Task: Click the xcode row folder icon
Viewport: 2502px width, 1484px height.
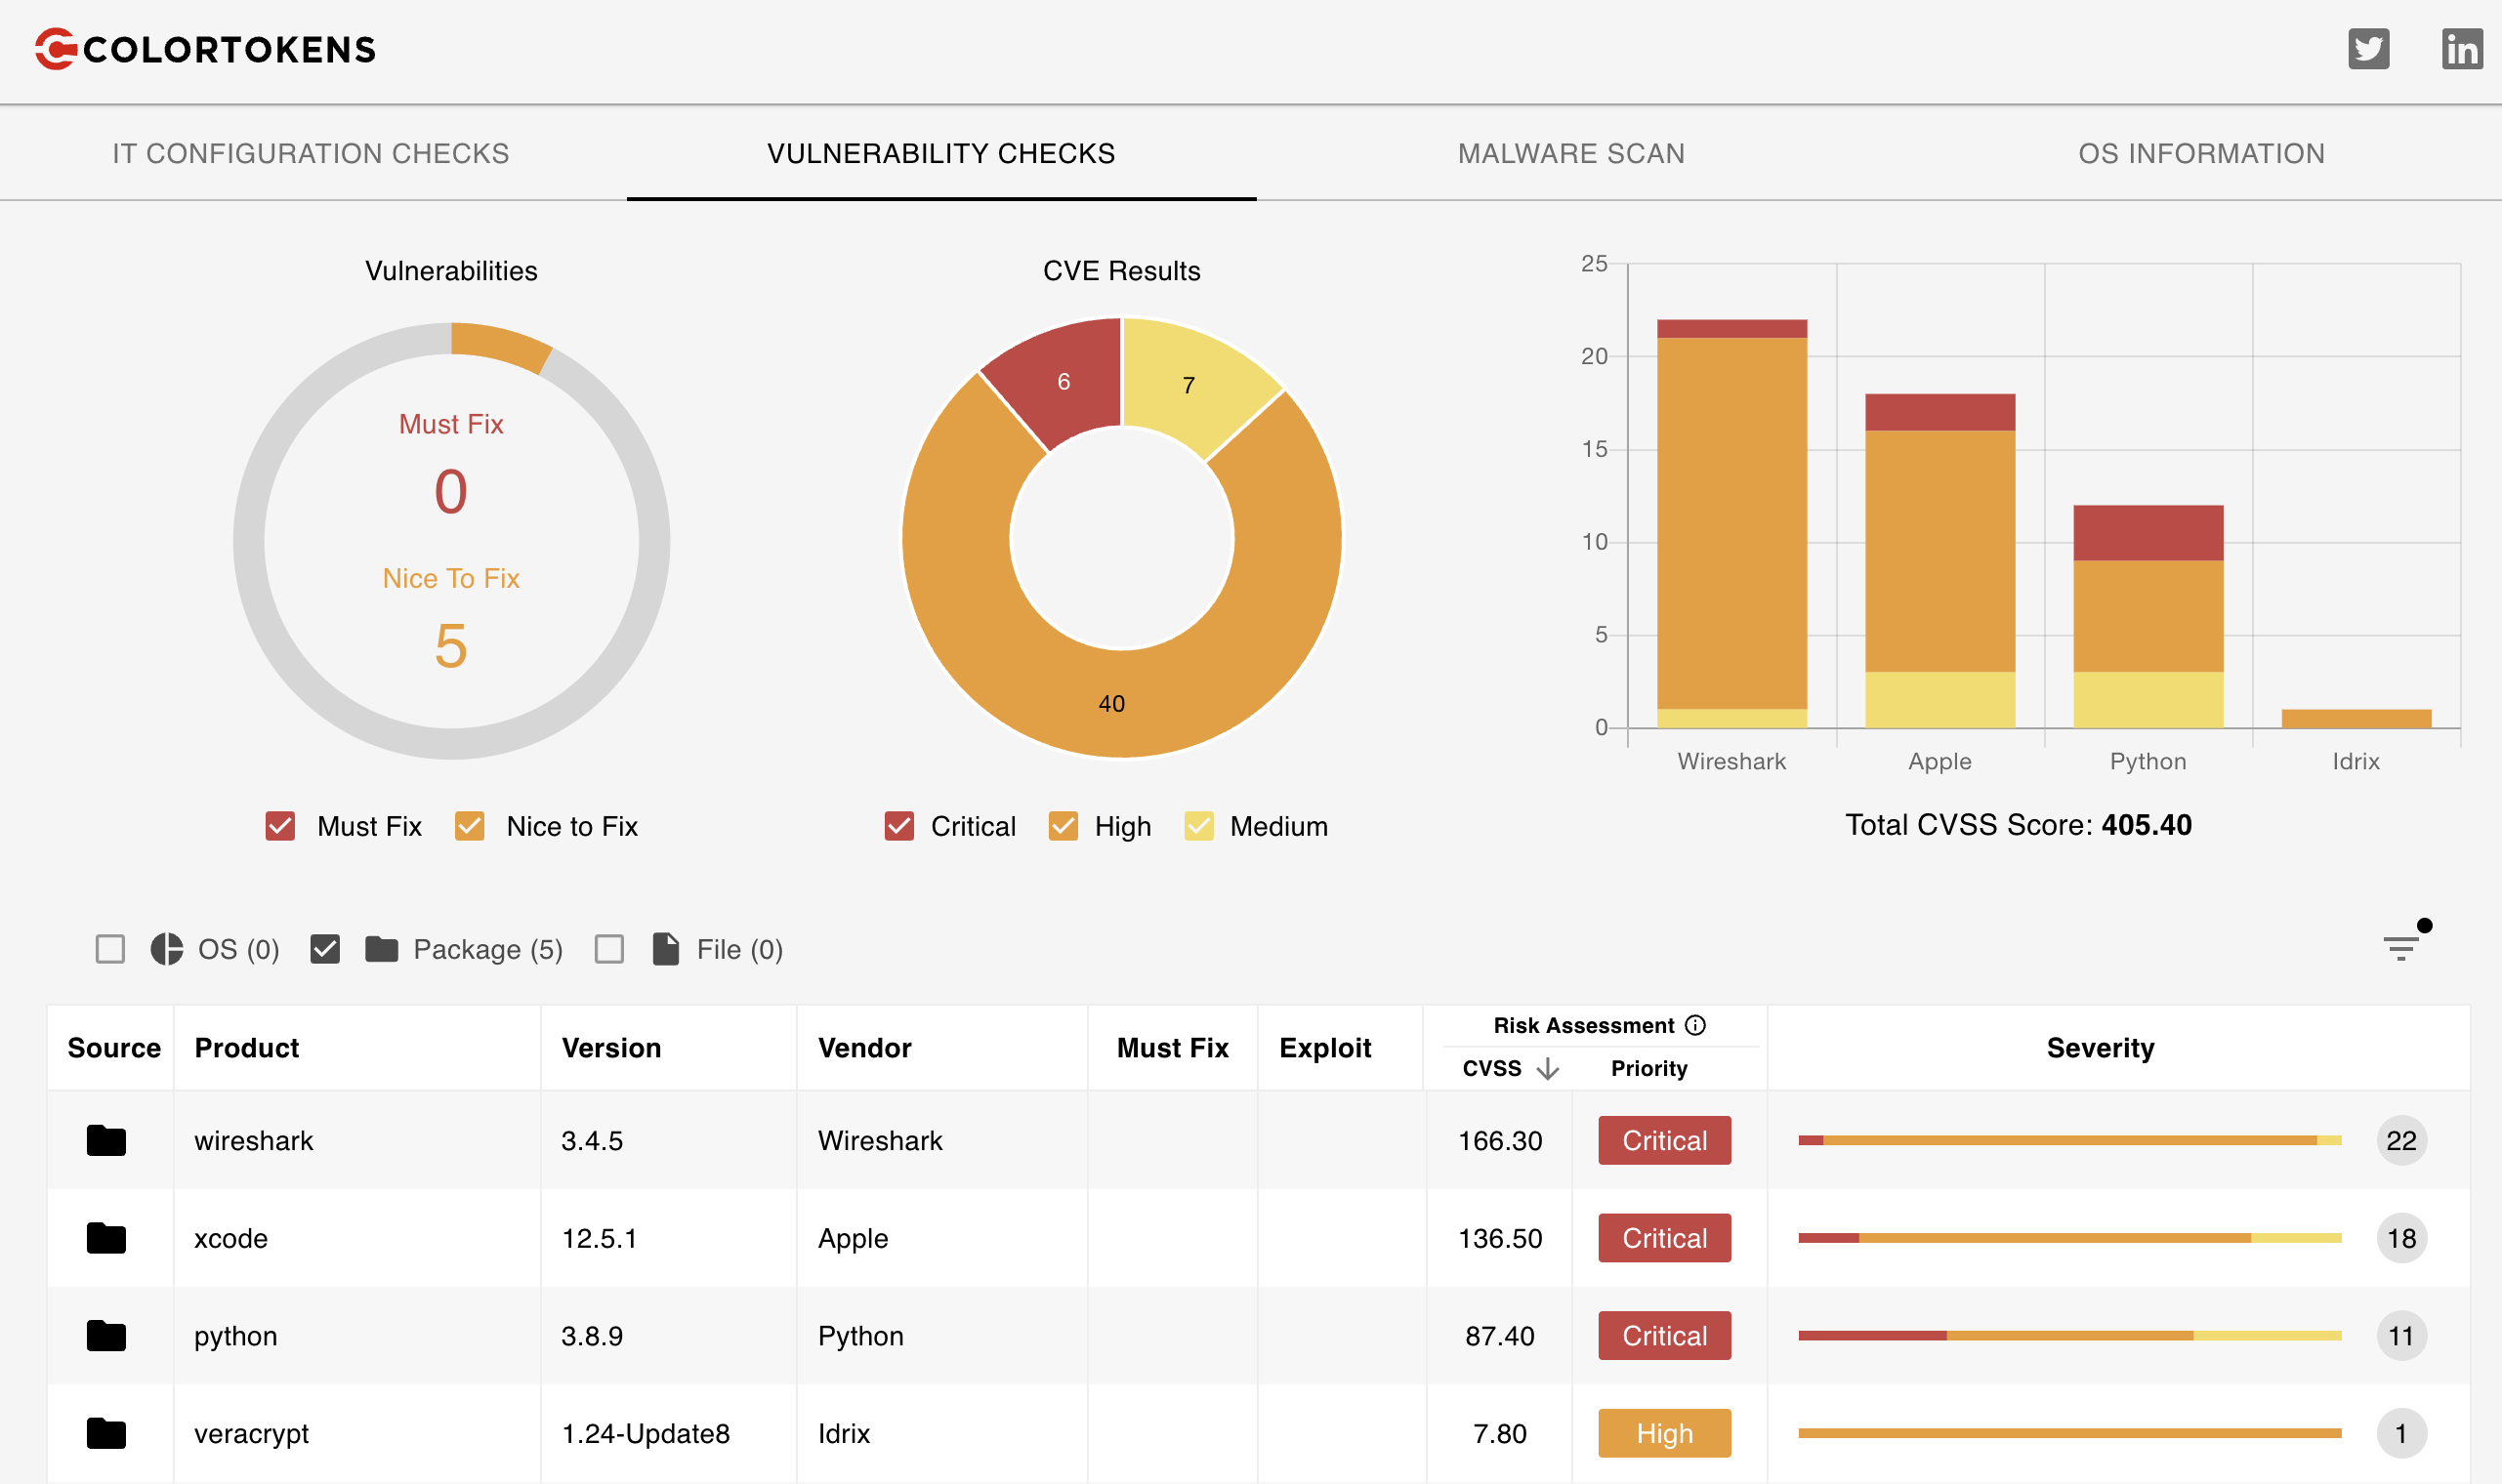Action: pos(106,1238)
